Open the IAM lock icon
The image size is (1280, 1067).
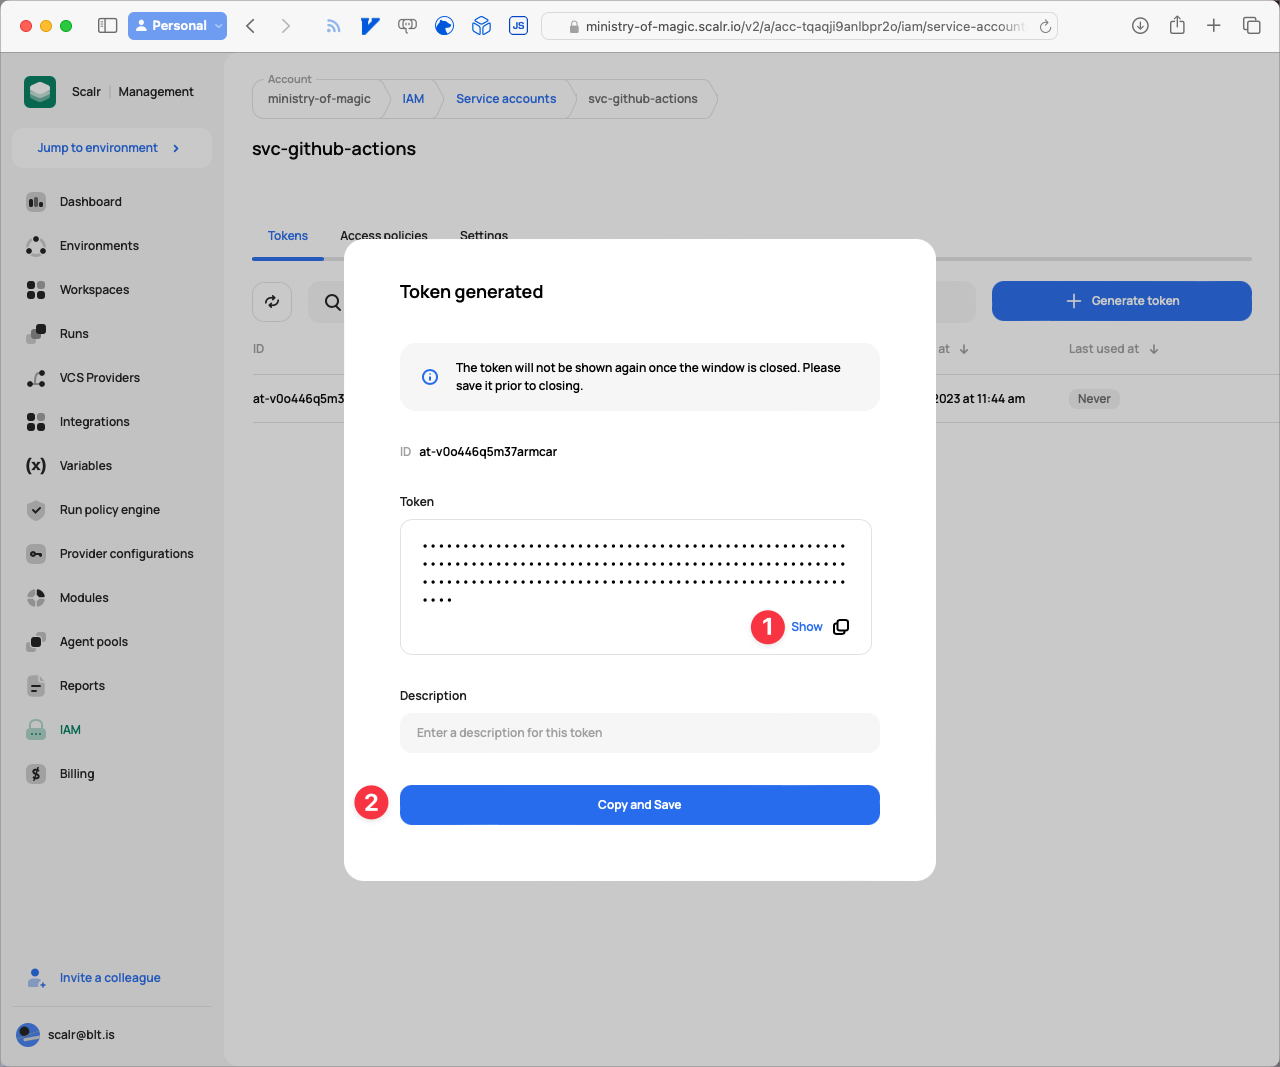(36, 730)
